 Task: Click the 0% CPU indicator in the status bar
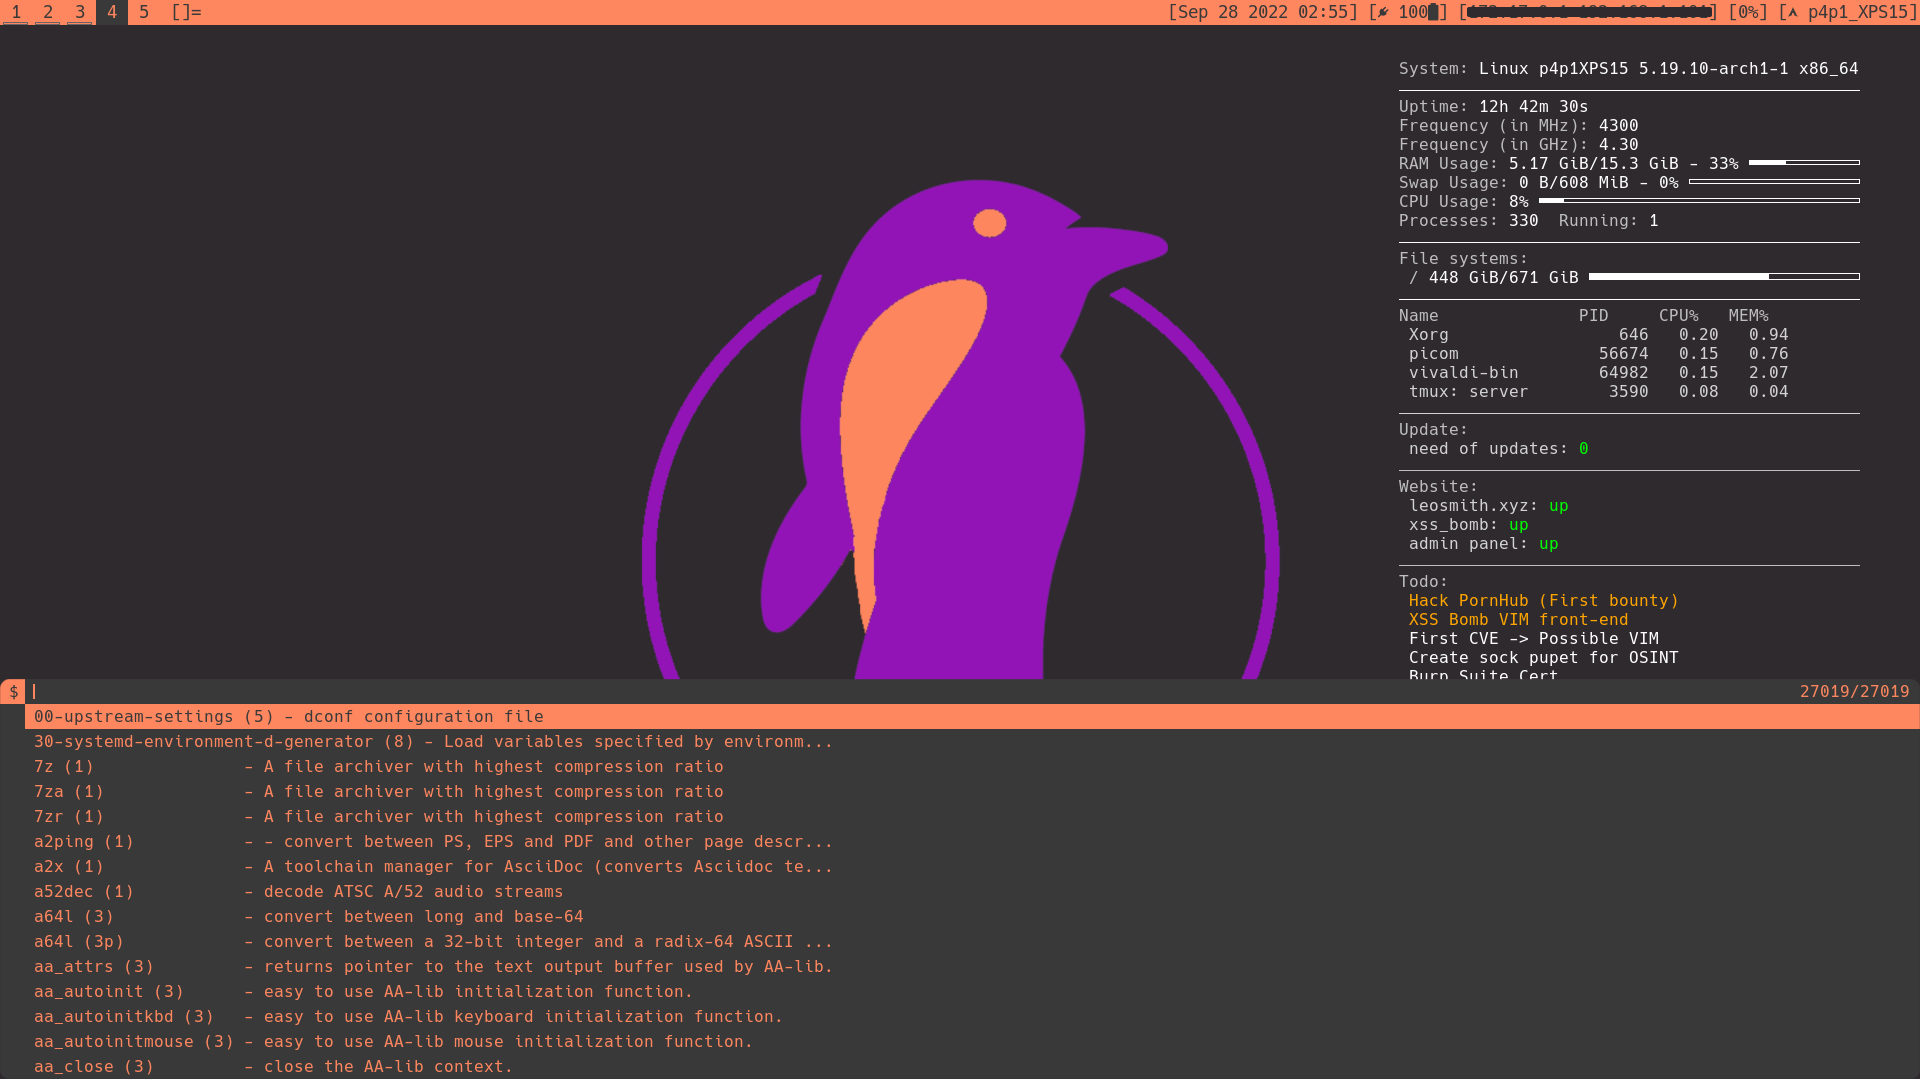(1751, 12)
